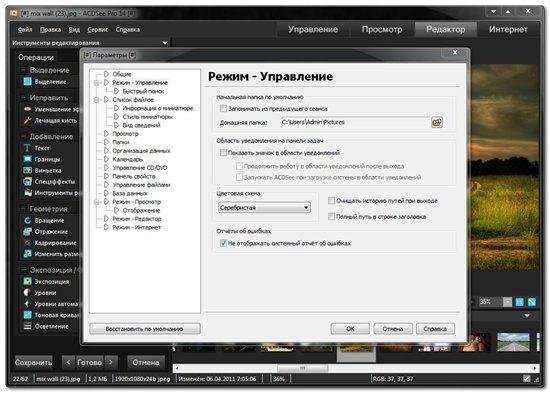
Task: Collapse the Режим - Управление tree node
Action: tap(96, 83)
